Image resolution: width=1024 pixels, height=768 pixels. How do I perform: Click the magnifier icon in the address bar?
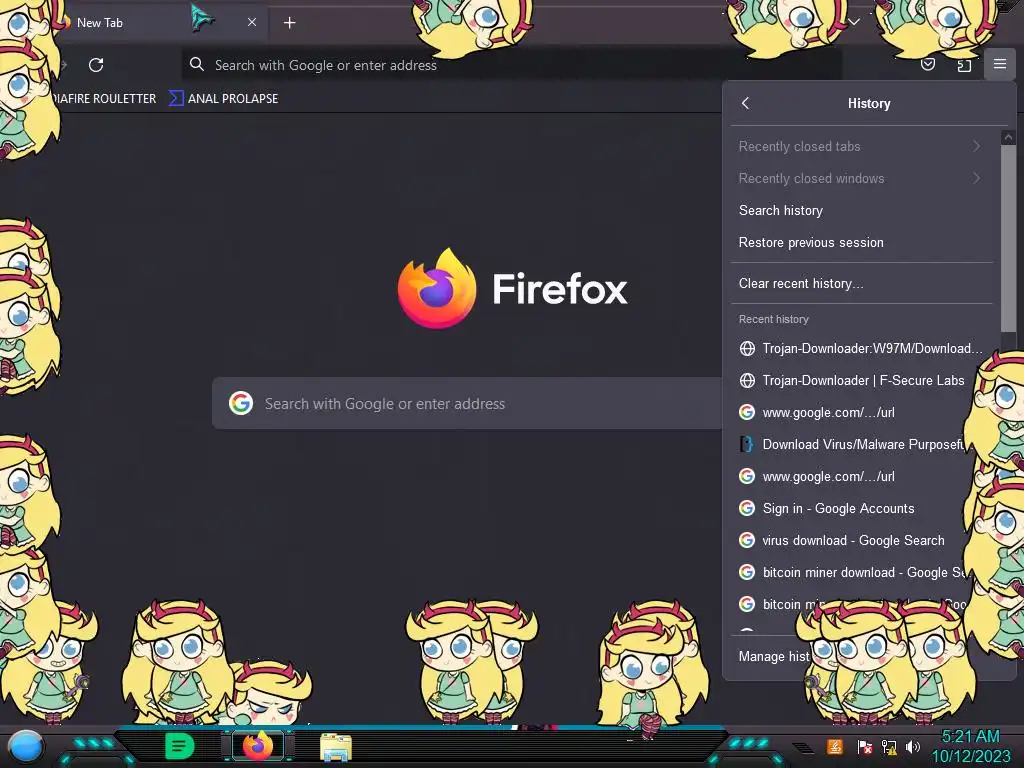[x=197, y=64]
